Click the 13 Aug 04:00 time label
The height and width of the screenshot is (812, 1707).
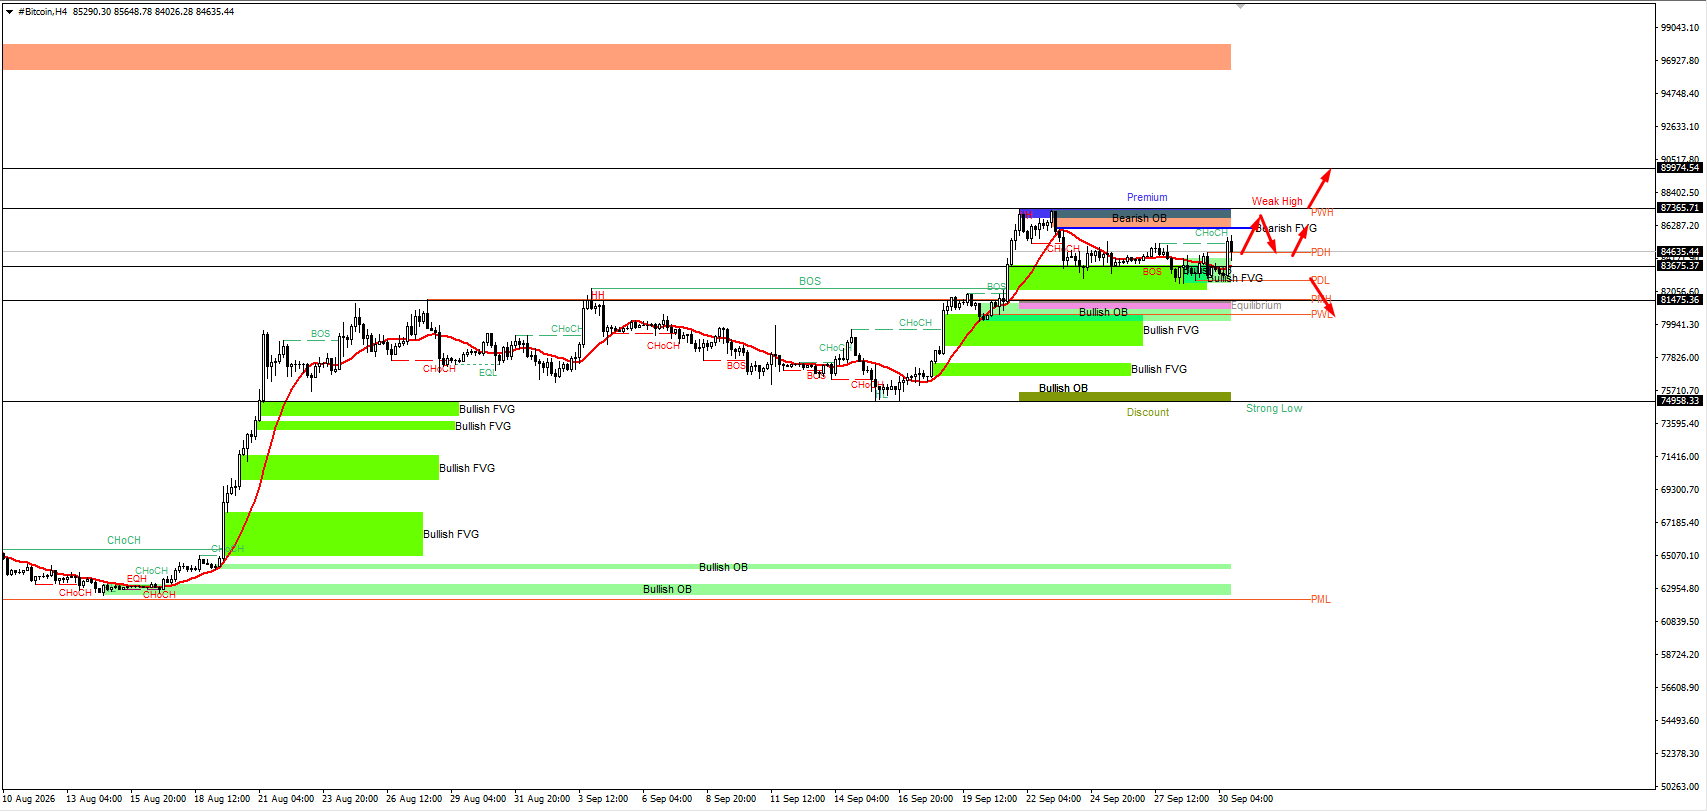94,799
